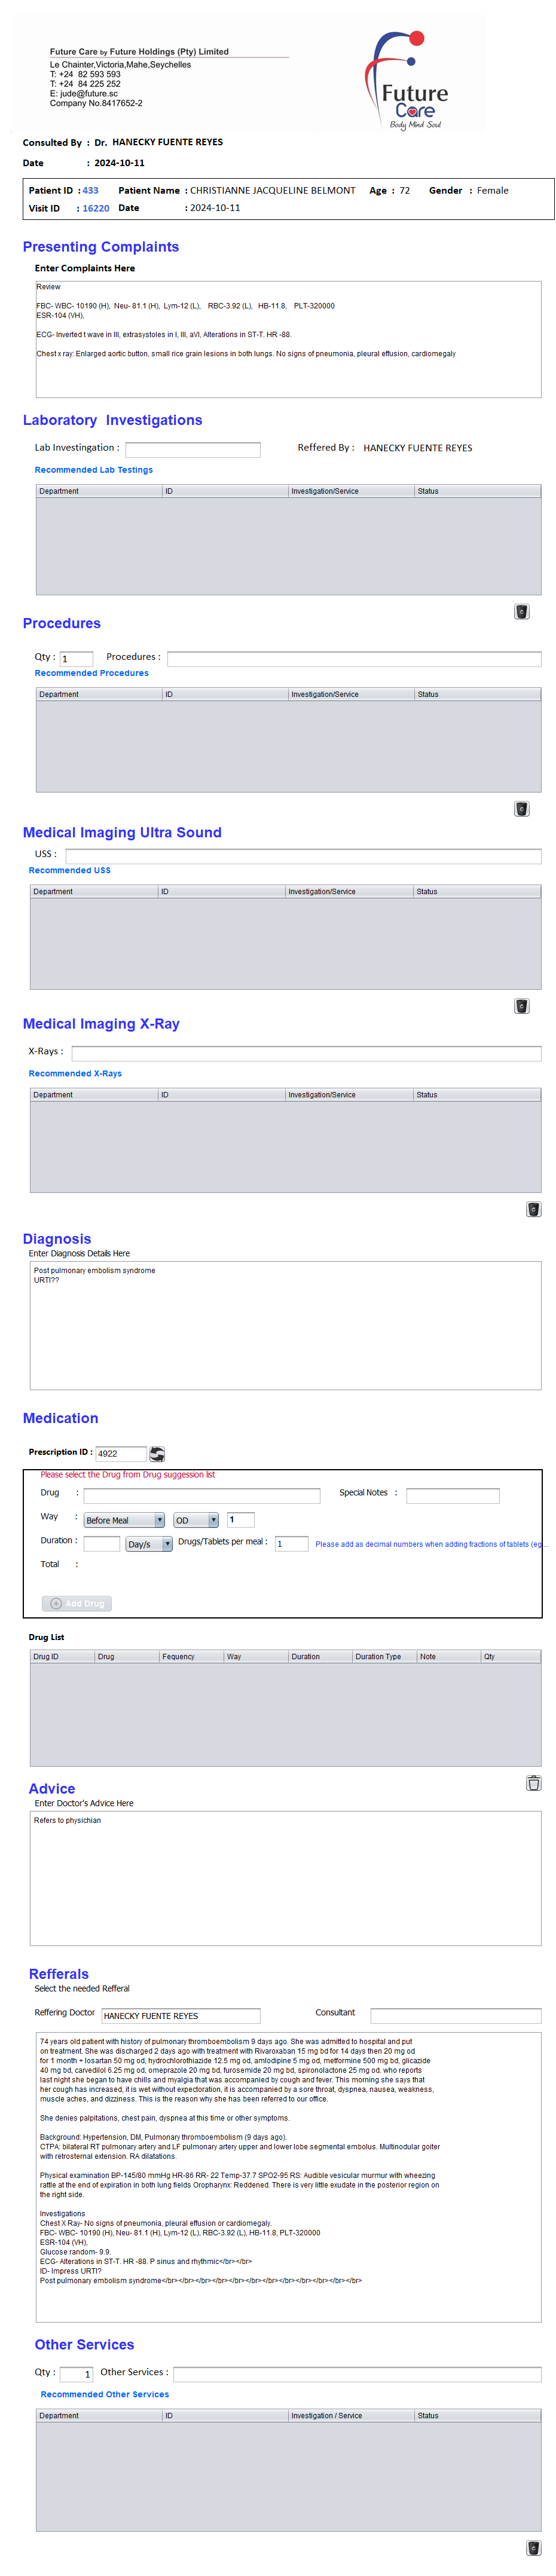Click the Diagnosis details text area
The width and height of the screenshot is (556, 2576).
[285, 1324]
